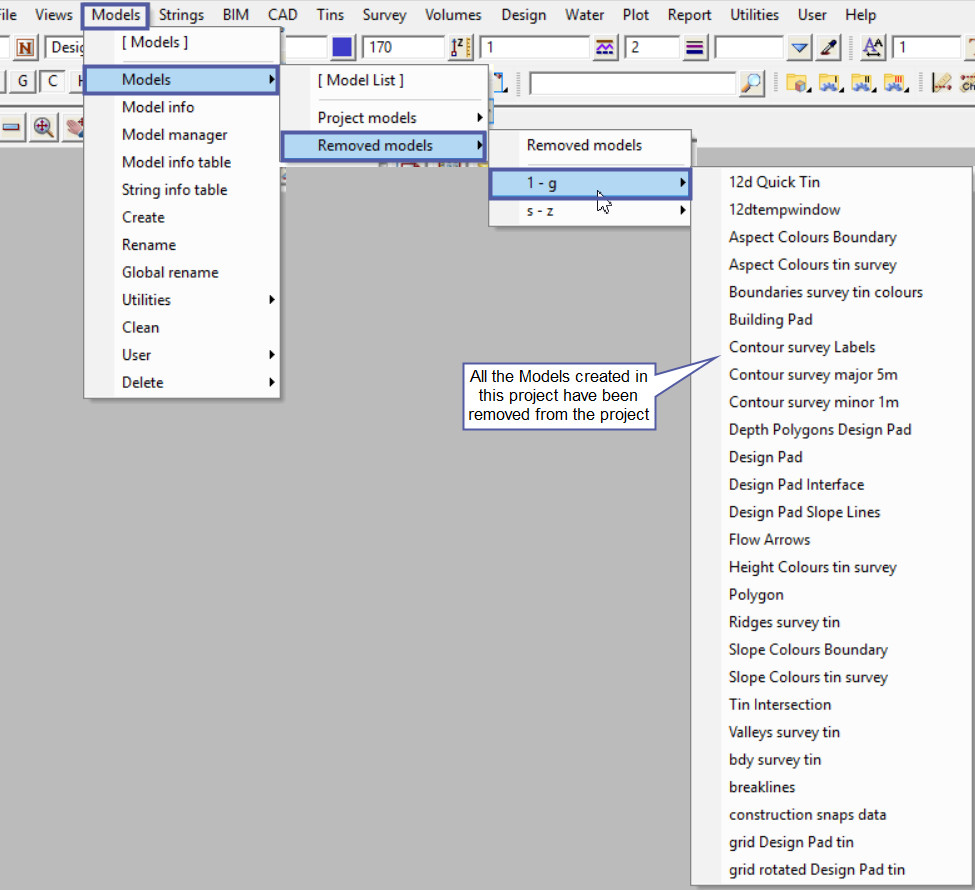Open the BIM menu

point(236,15)
